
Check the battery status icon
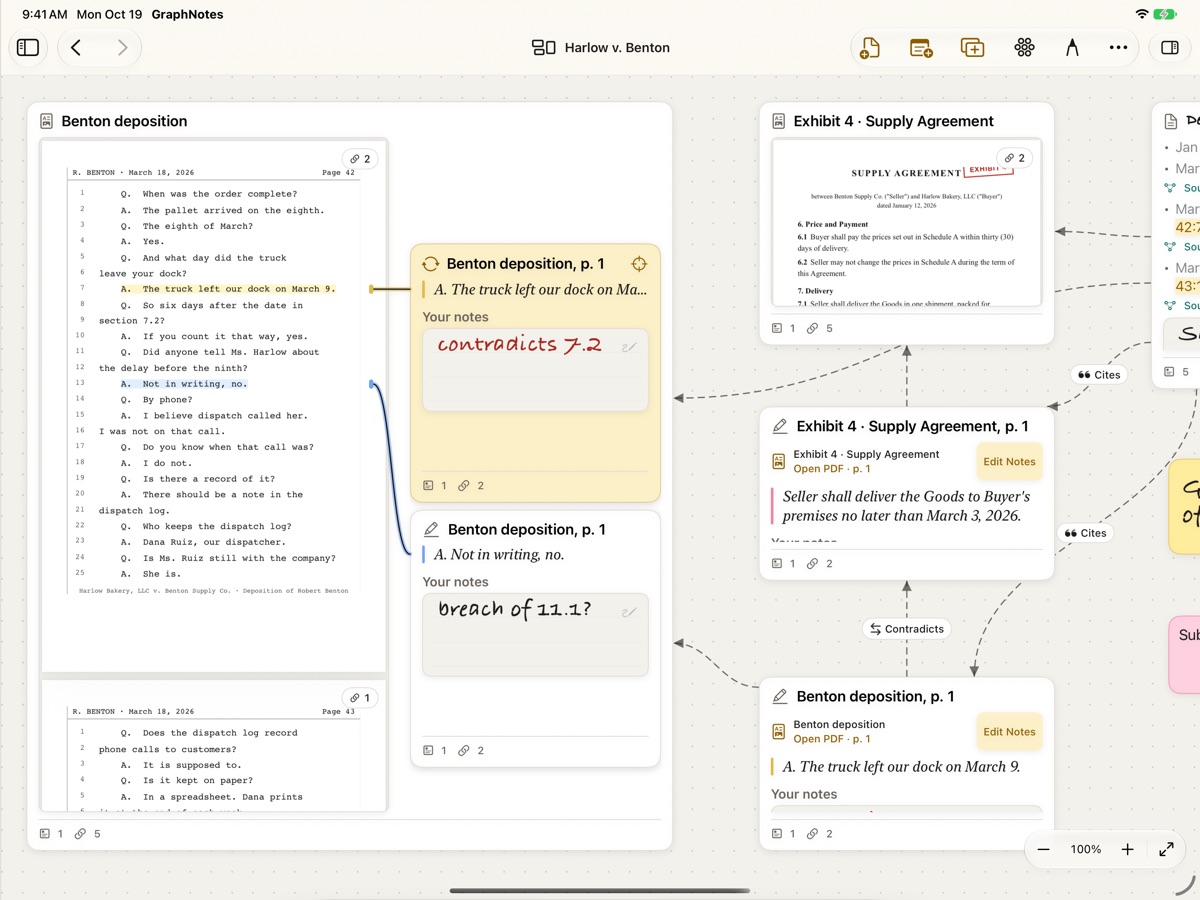pyautogui.click(x=1165, y=14)
